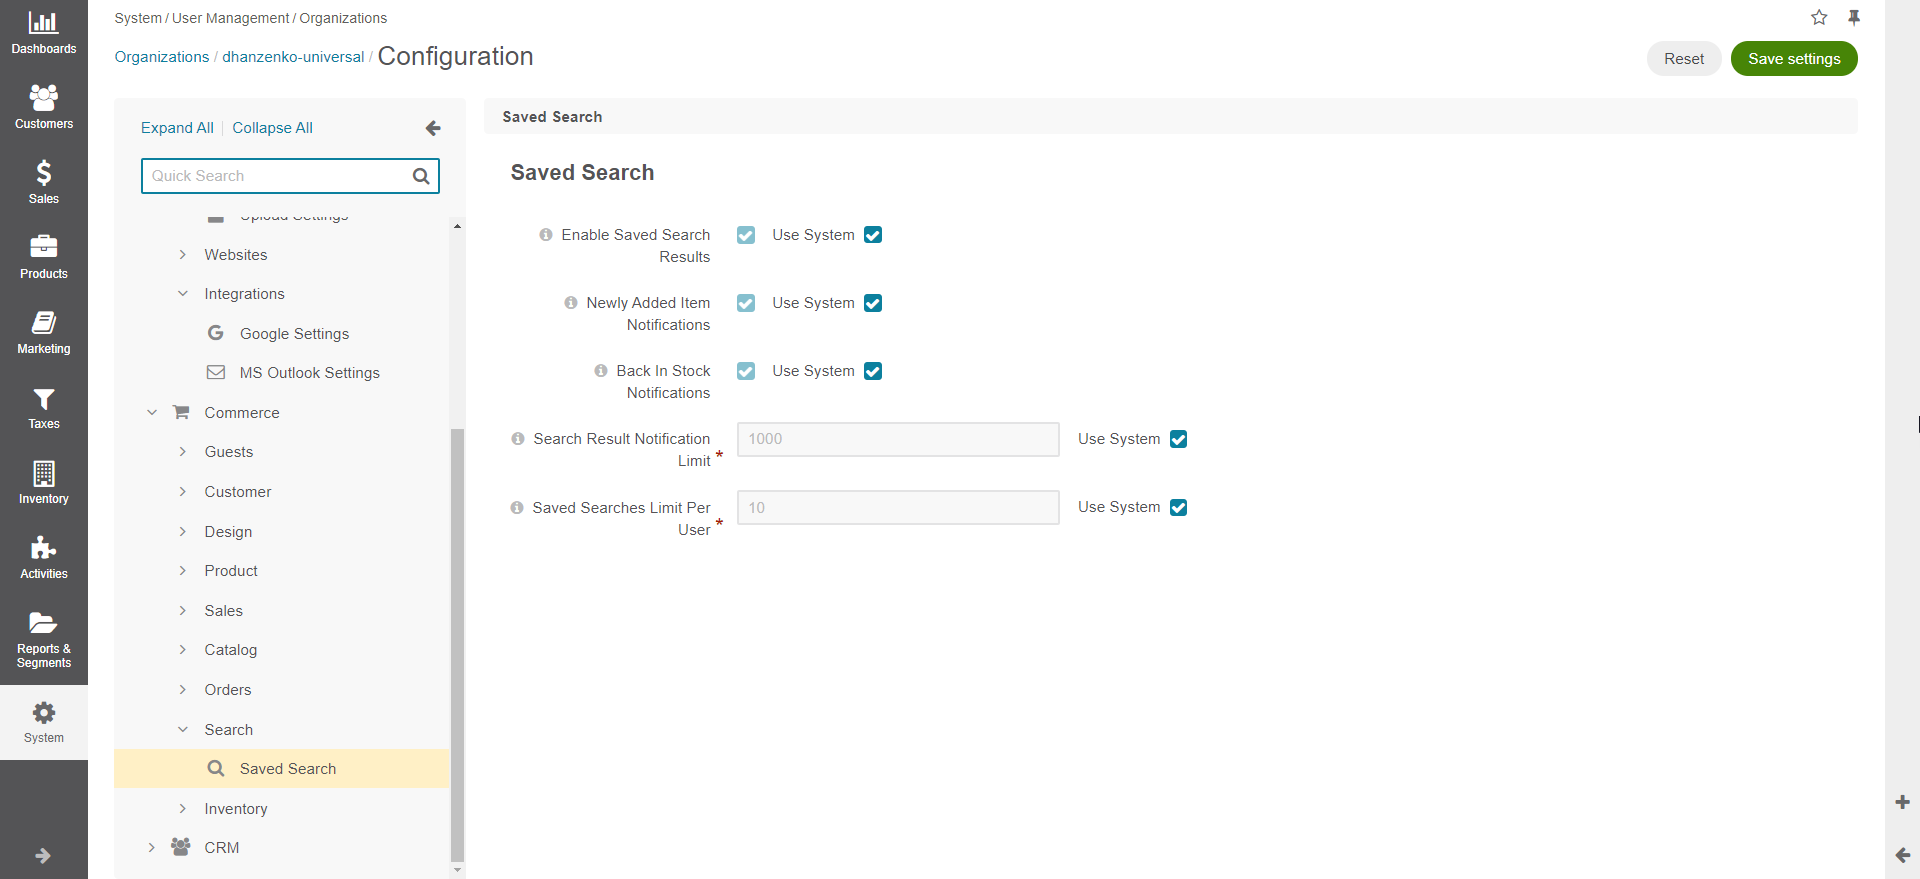Uncheck Use System for Enable Saved Search Results
This screenshot has height=879, width=1920.
pos(873,235)
